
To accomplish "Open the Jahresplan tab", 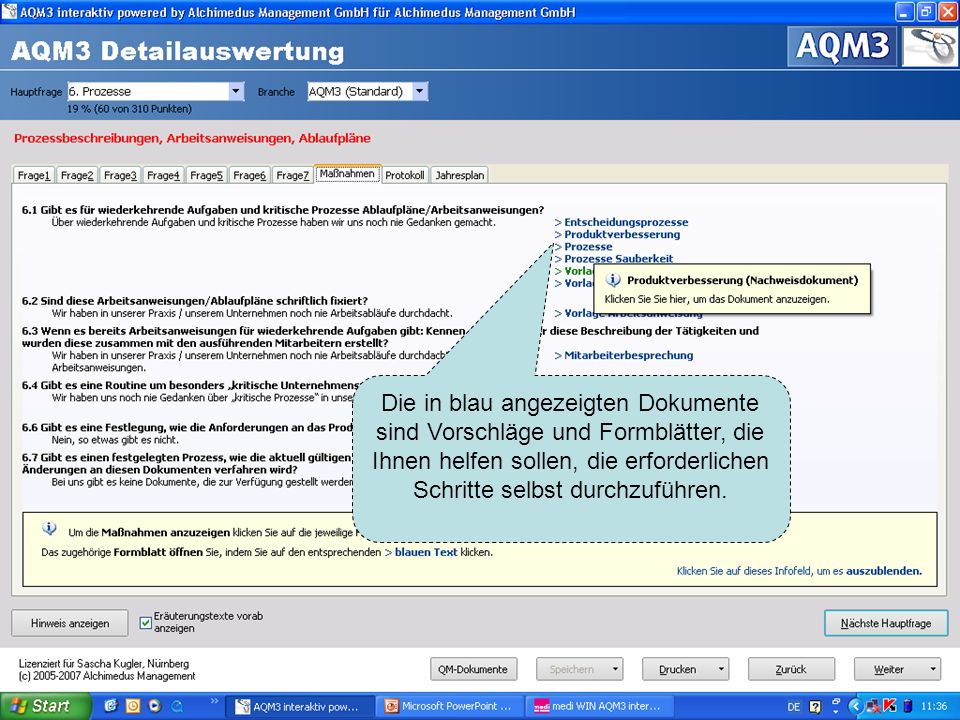I will (460, 175).
